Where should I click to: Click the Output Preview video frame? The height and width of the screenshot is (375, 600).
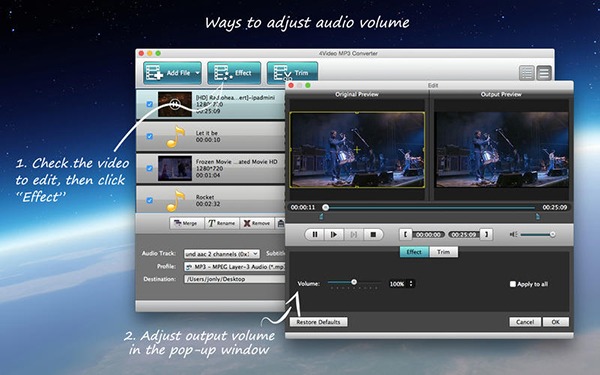[501, 150]
